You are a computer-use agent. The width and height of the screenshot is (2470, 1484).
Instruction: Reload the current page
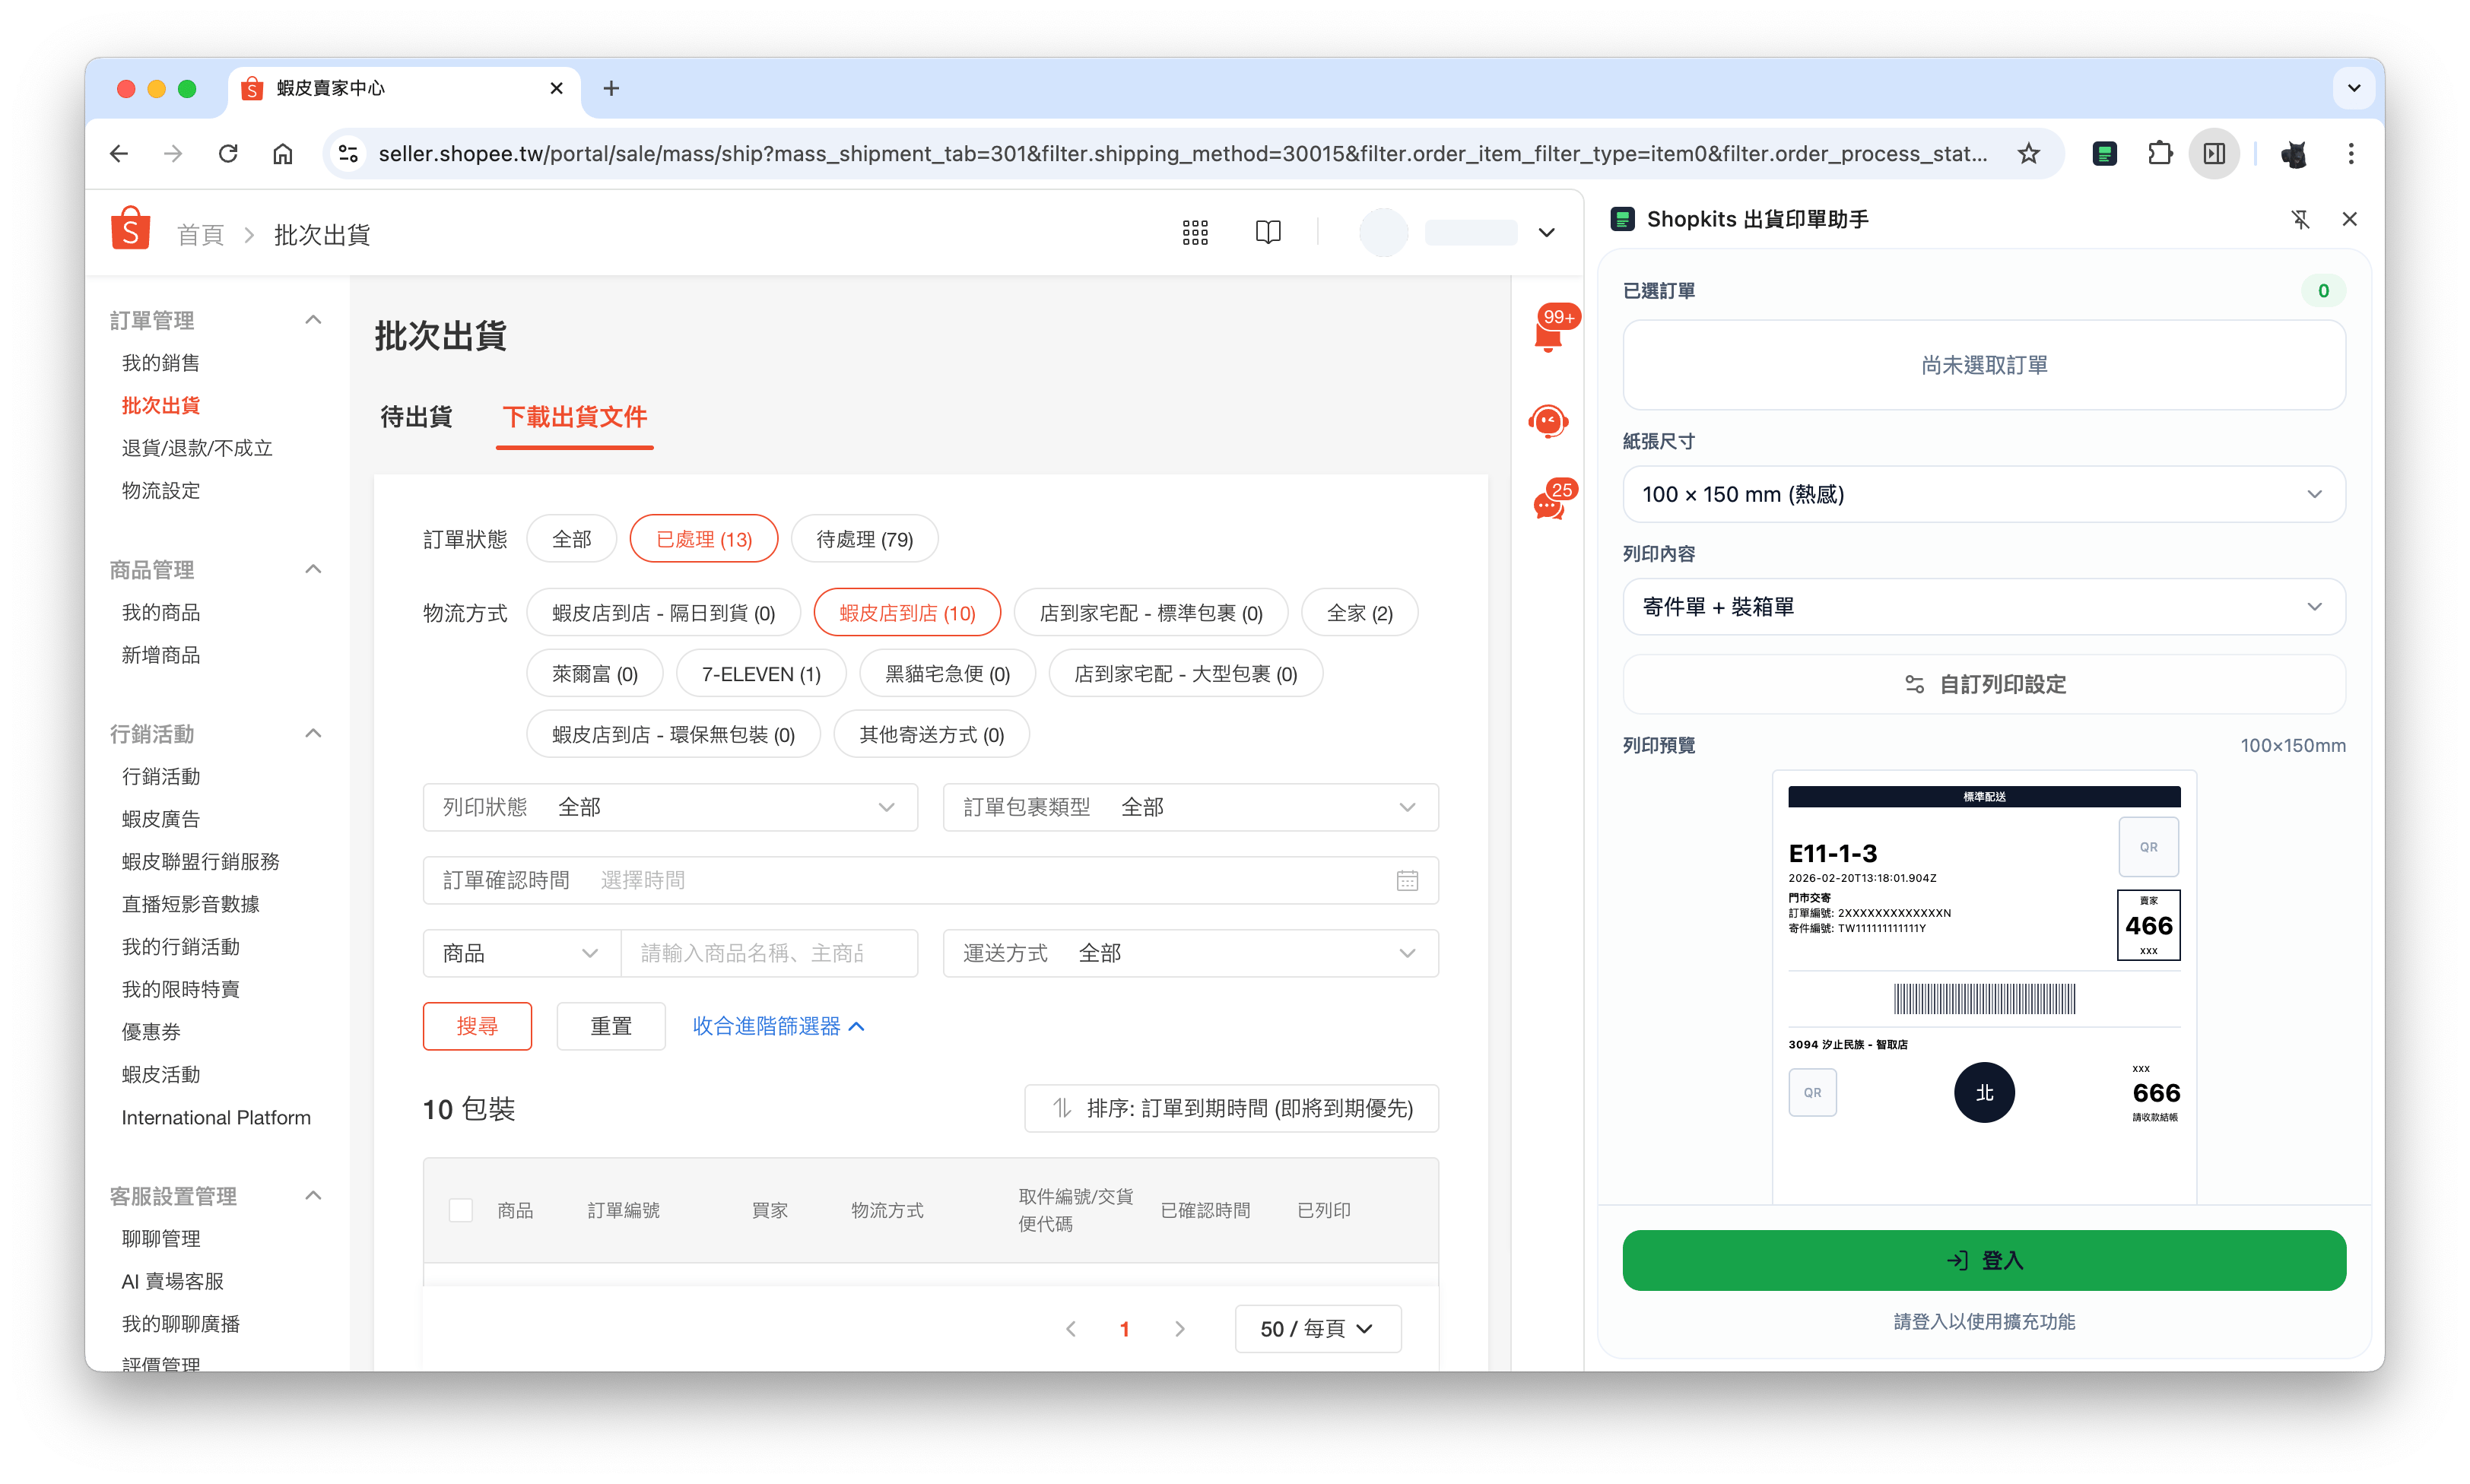click(x=228, y=153)
